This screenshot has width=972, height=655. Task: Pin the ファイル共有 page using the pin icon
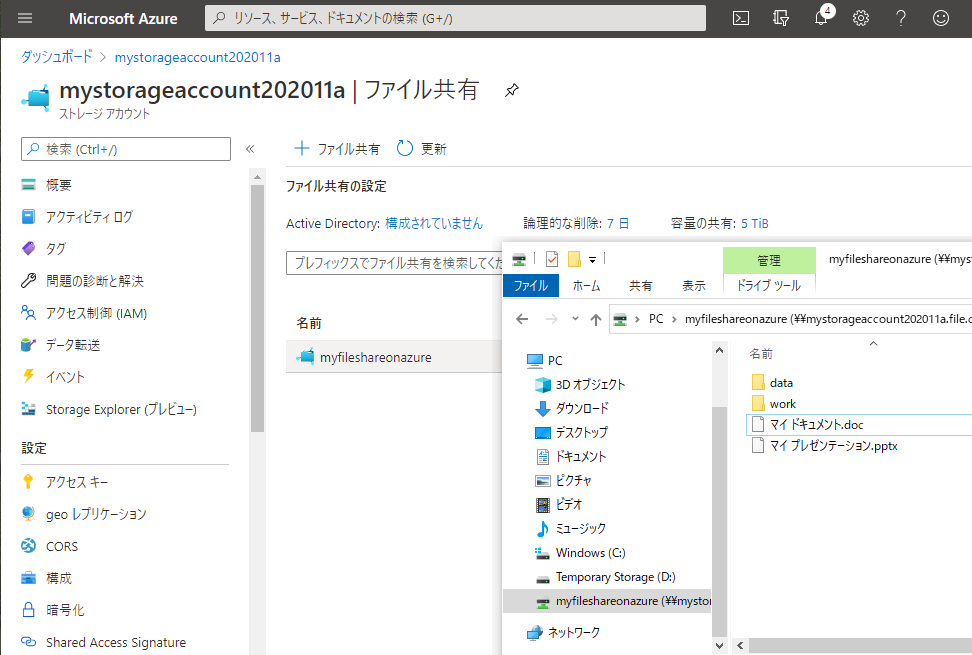[x=511, y=89]
